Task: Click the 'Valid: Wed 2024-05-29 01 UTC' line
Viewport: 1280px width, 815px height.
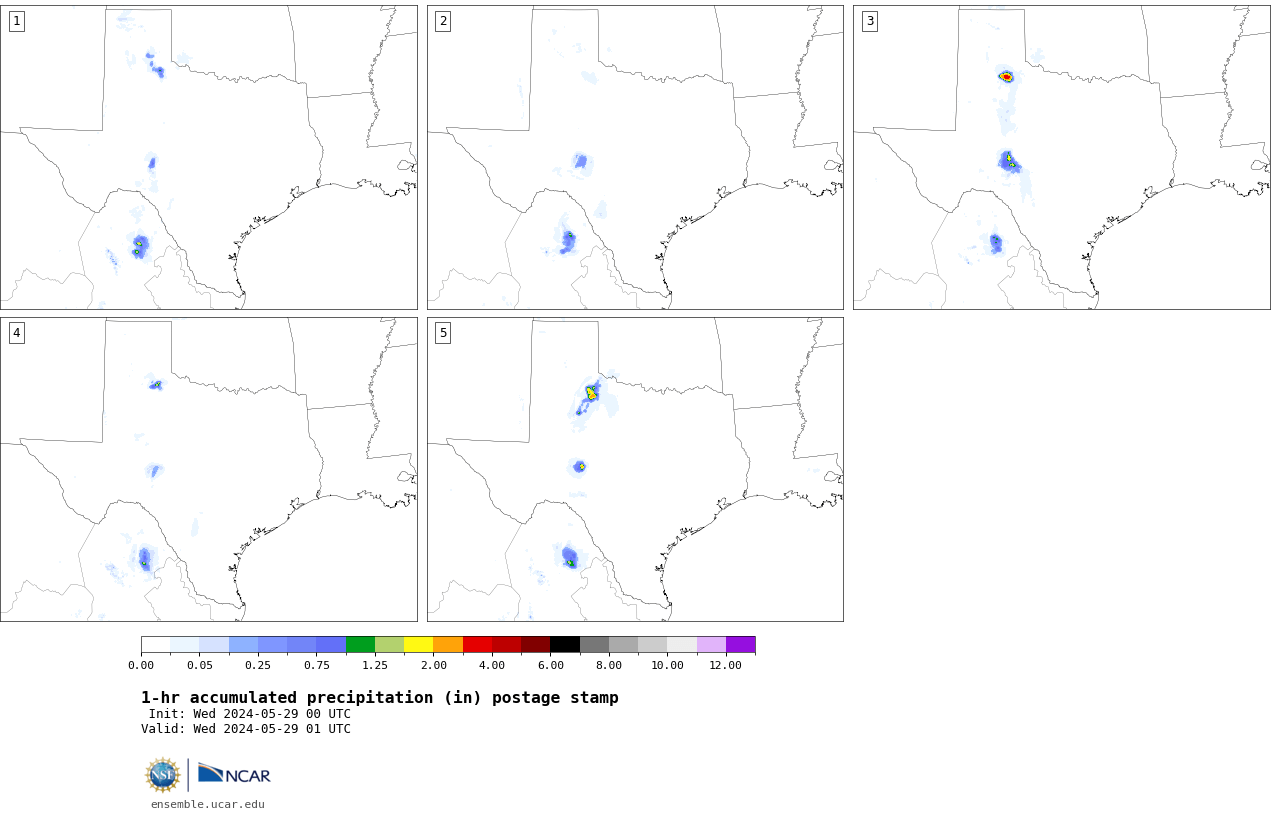Action: pyautogui.click(x=246, y=729)
